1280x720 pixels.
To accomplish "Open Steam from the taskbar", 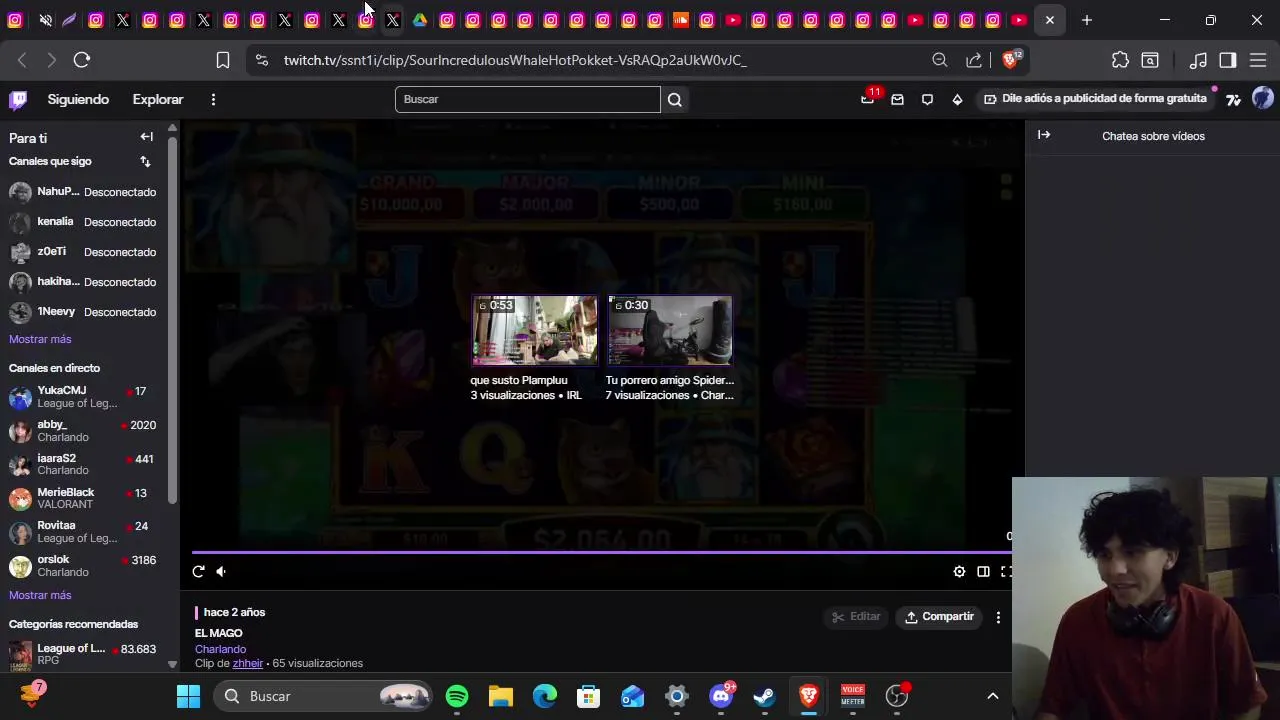I will [x=765, y=696].
